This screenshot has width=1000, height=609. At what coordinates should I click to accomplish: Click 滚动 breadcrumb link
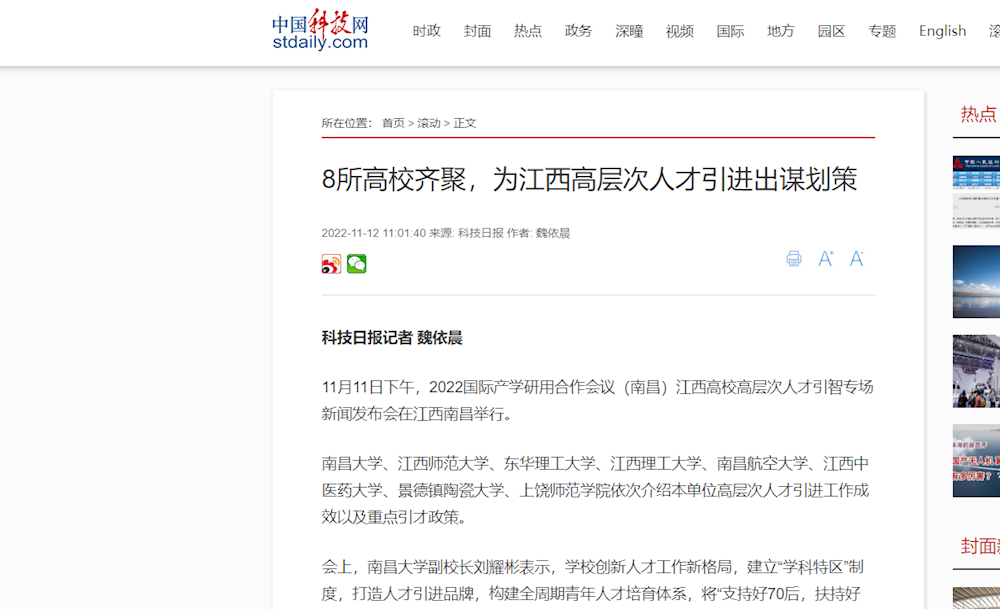429,123
